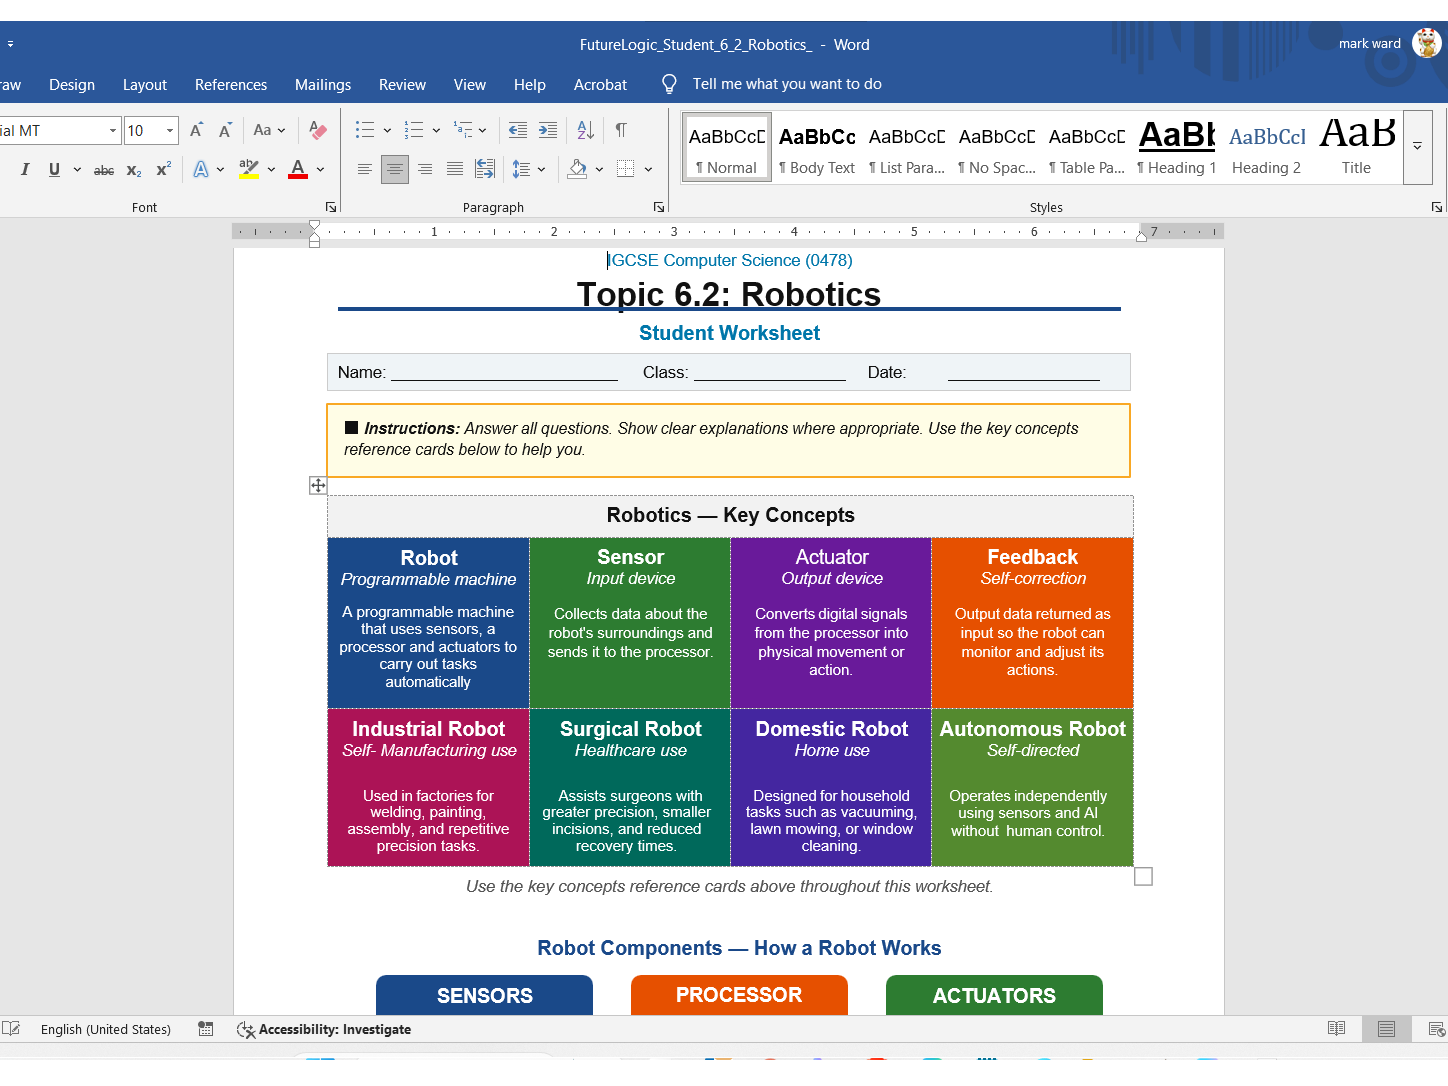Viewport: 1448px width, 1086px height.
Task: Switch to Print Layout view
Action: coord(1386,1029)
